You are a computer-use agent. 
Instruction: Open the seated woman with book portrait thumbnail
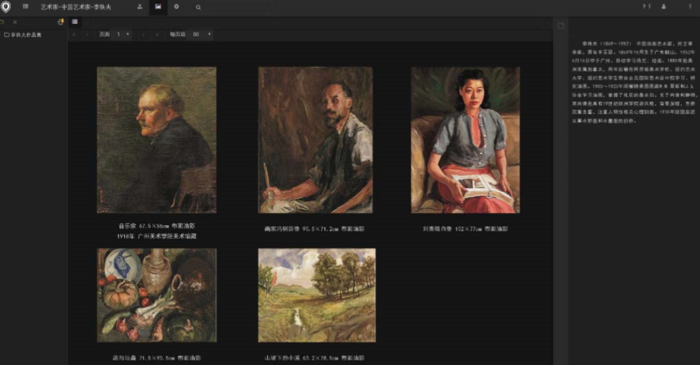point(465,140)
